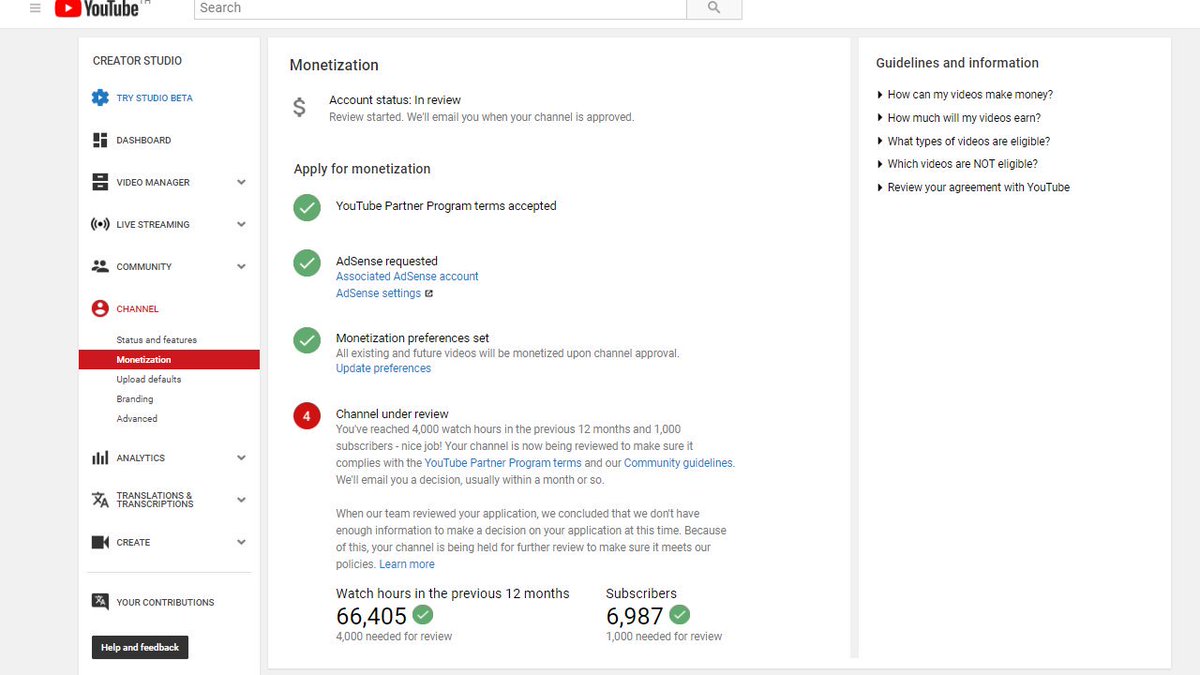Click the Try Studio Beta gear icon
Image resolution: width=1200 pixels, height=675 pixels.
[x=100, y=98]
